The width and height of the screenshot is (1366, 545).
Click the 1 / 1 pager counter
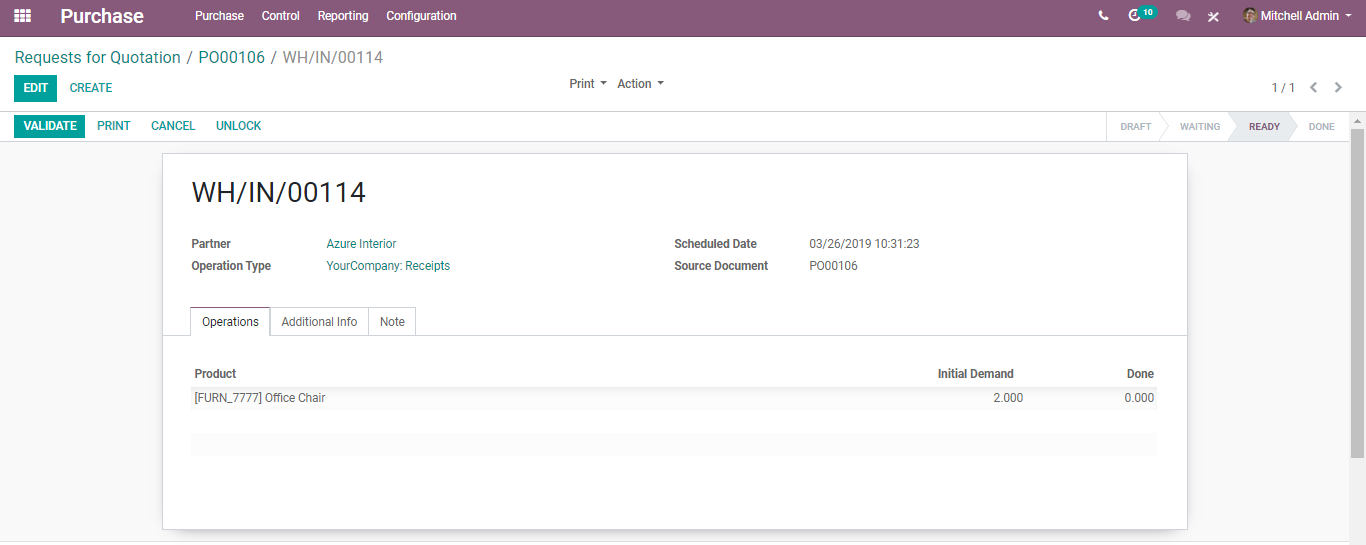(1283, 88)
